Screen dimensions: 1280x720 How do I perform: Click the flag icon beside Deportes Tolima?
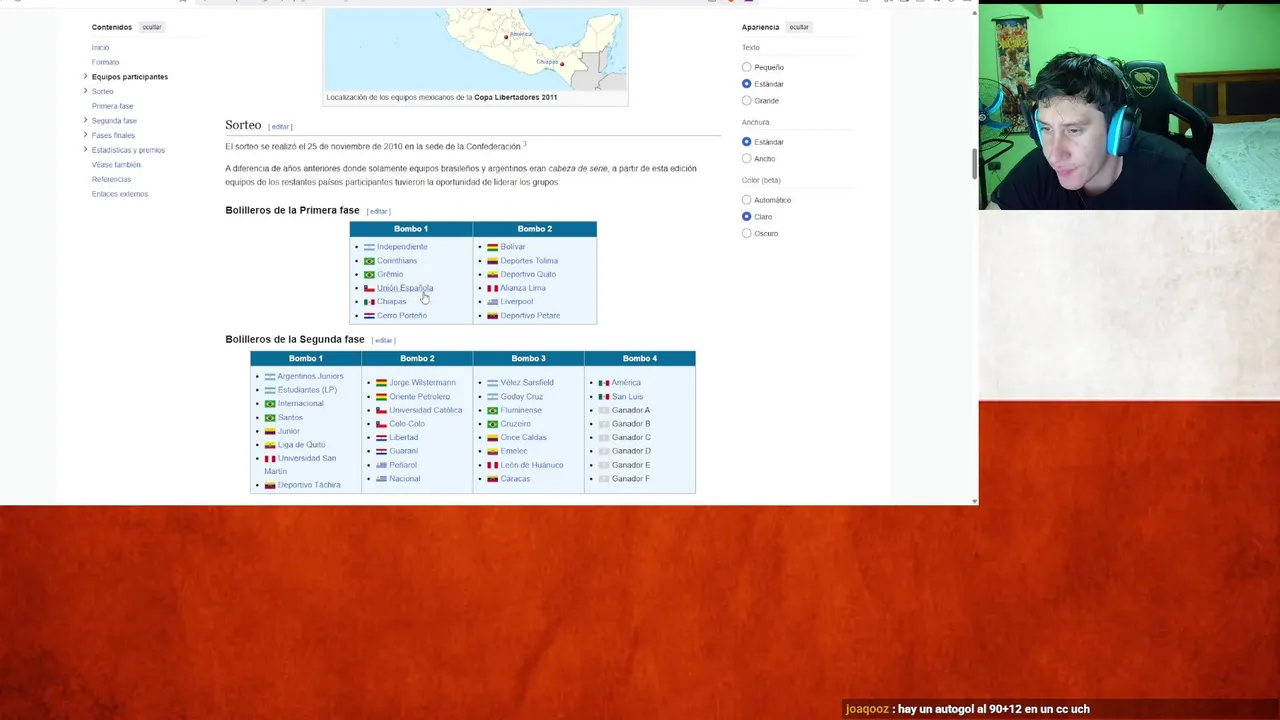coord(493,261)
